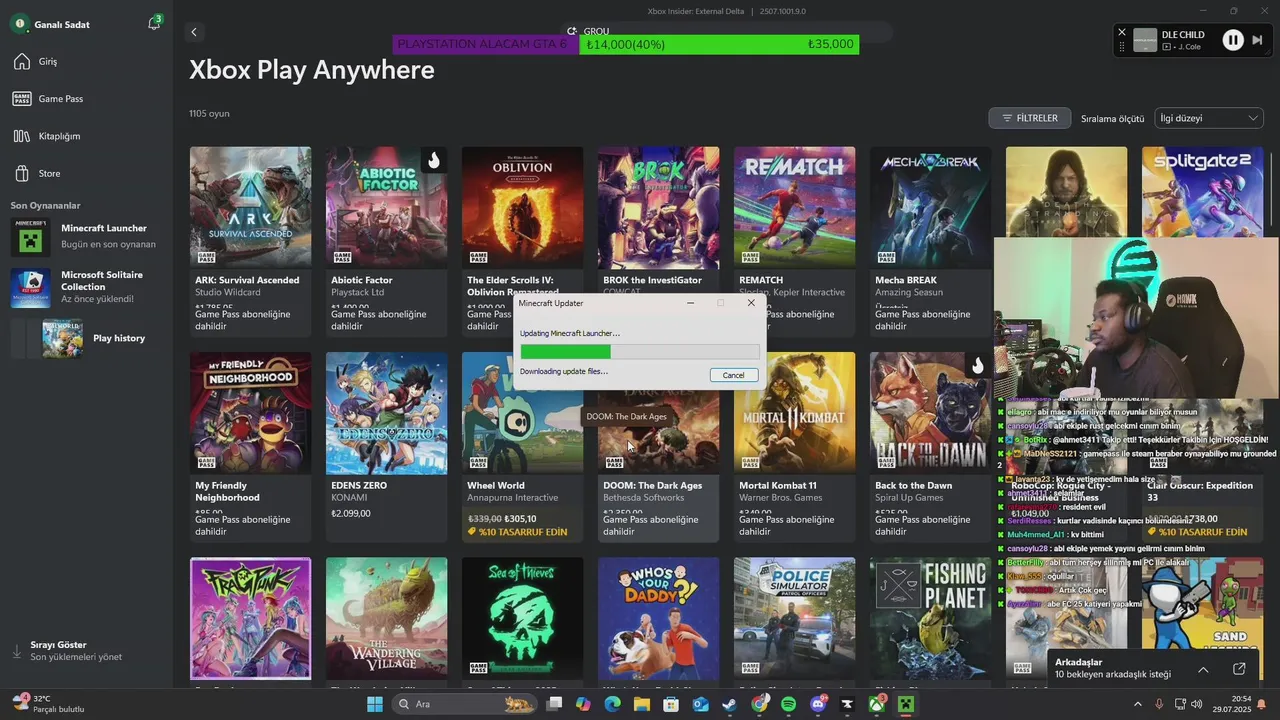Open Discord from the taskbar
1280x720 pixels.
(x=818, y=704)
